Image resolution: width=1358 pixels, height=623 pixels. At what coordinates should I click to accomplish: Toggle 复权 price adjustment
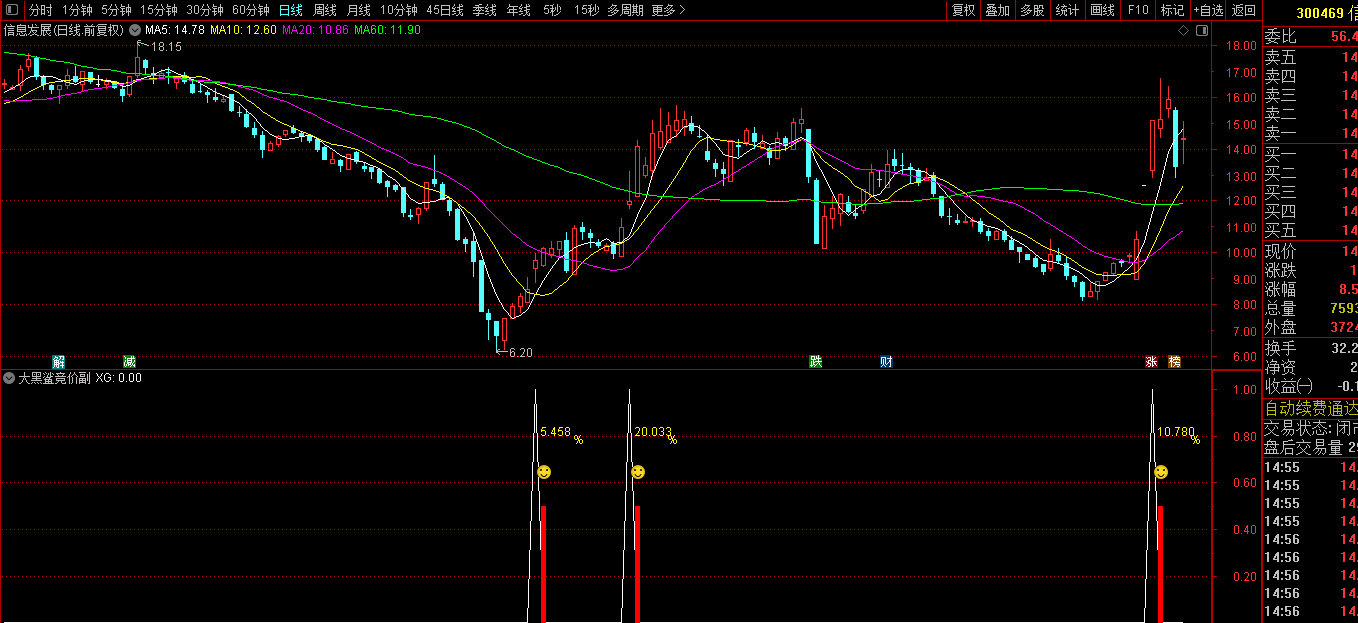963,10
